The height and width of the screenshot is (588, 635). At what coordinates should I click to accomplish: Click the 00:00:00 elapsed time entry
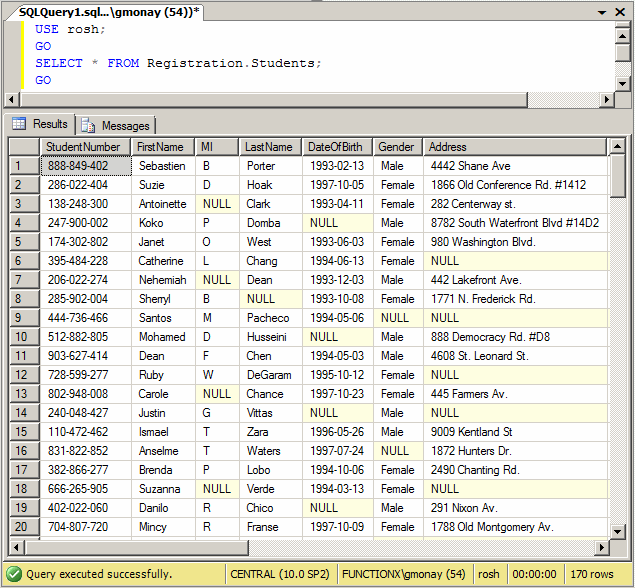(x=535, y=574)
